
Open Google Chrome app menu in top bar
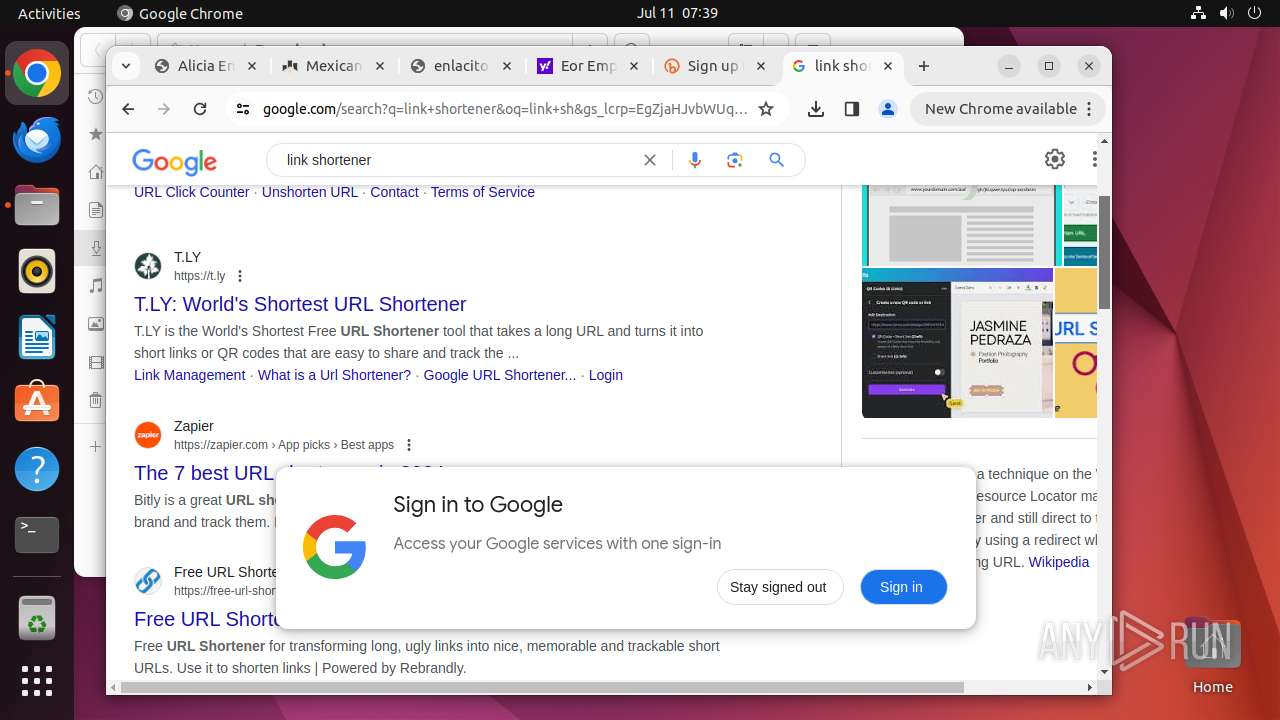(x=180, y=13)
